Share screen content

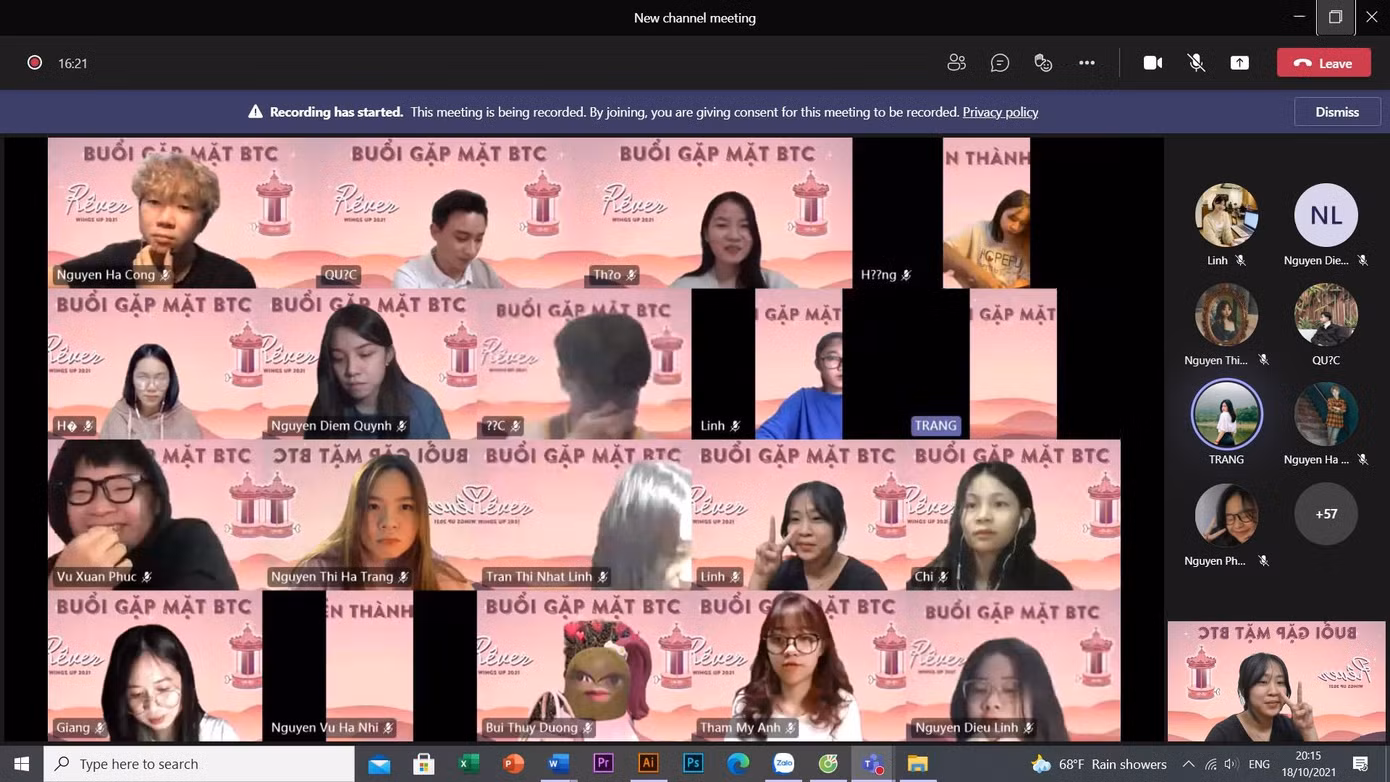click(1239, 62)
